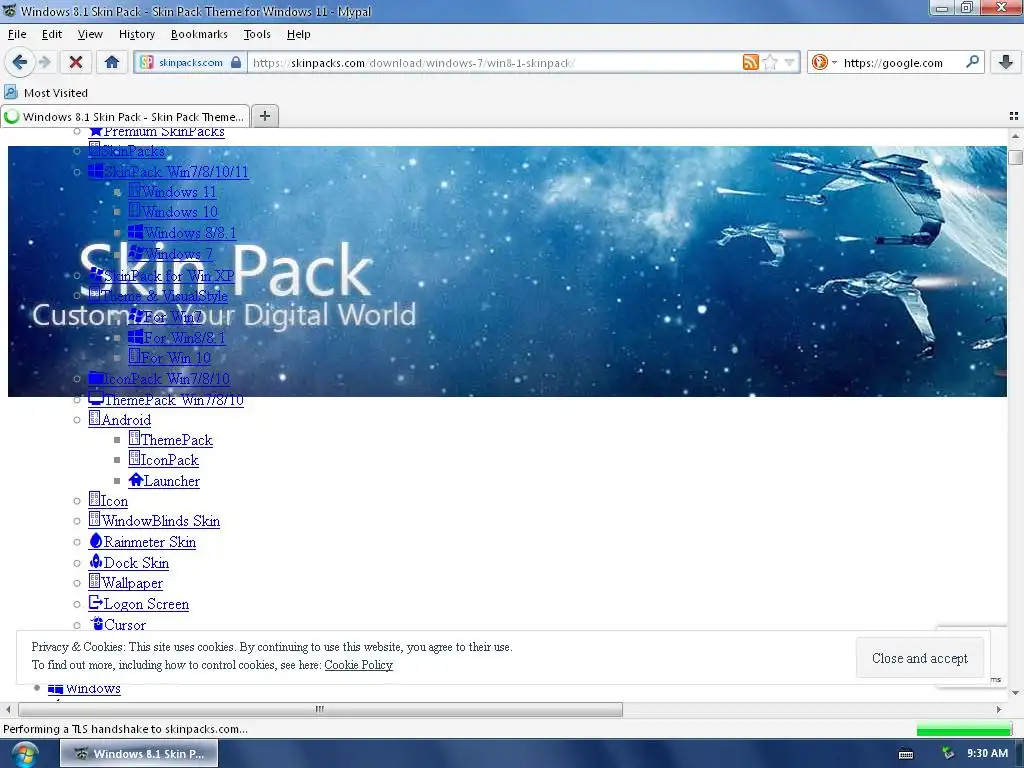Open the Bookmarks menu
Screen dimensions: 1024x768
pyautogui.click(x=199, y=34)
